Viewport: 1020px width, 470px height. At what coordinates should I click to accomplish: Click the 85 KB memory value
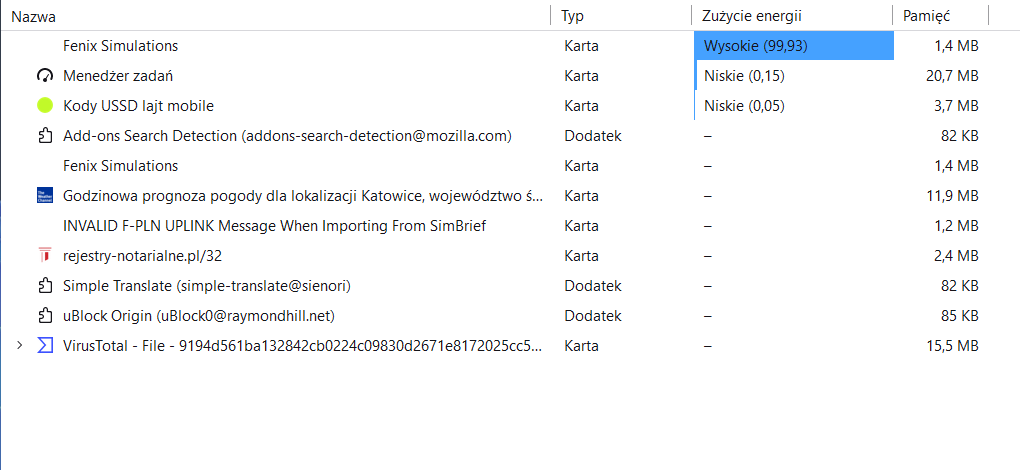[x=960, y=316]
